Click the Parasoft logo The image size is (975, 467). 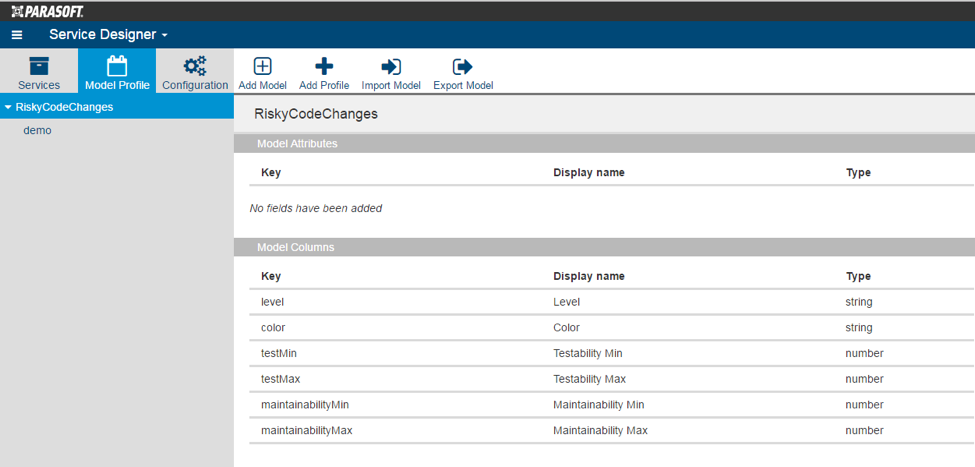47,11
